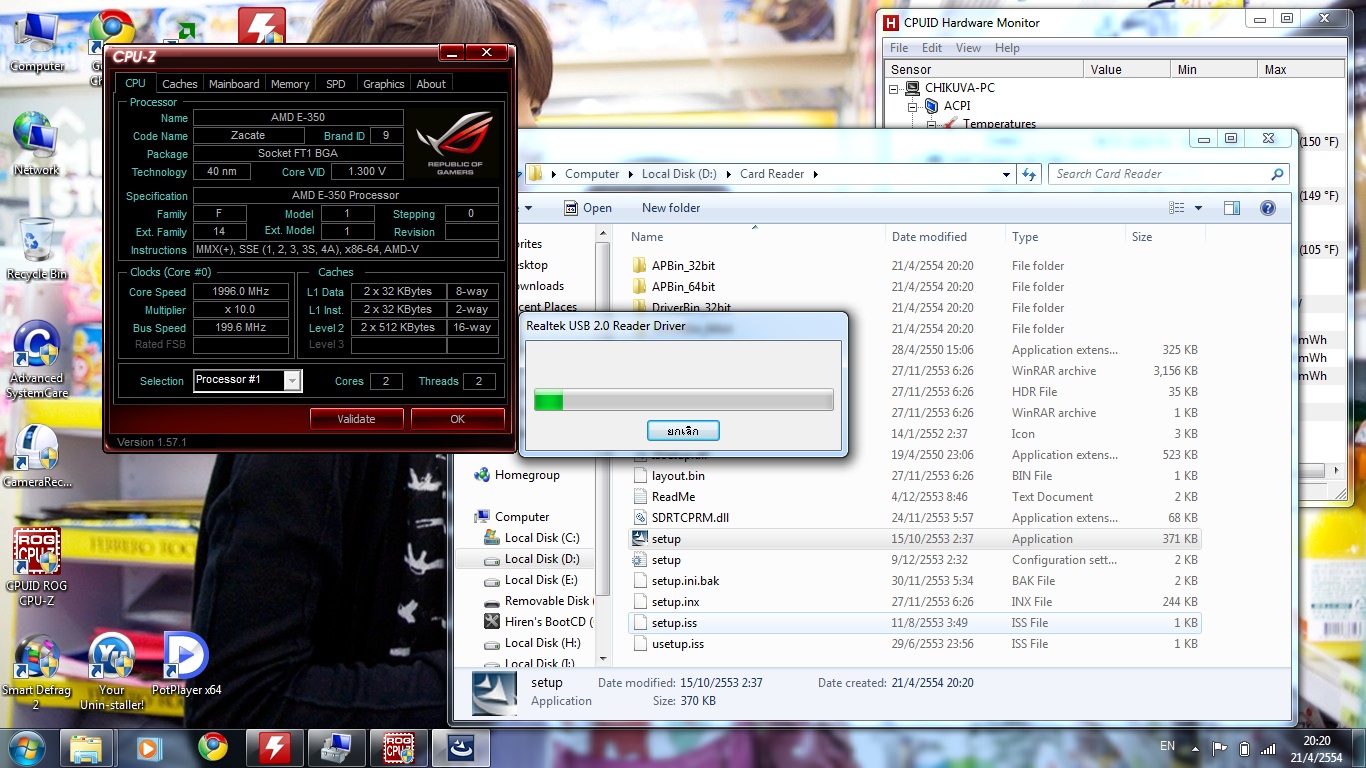Open the Action Center flag in the tray
The image size is (1366, 768).
(x=1220, y=748)
